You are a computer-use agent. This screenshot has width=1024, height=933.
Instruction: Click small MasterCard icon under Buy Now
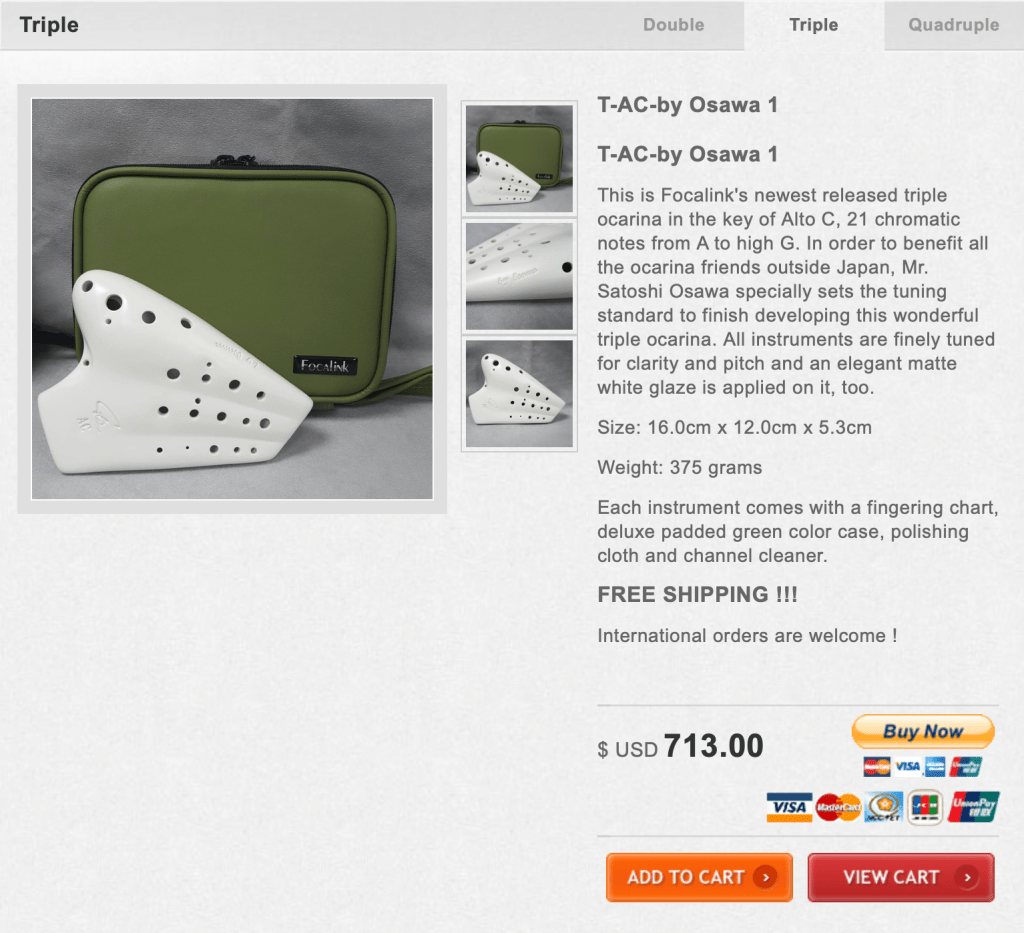pyautogui.click(x=876, y=767)
